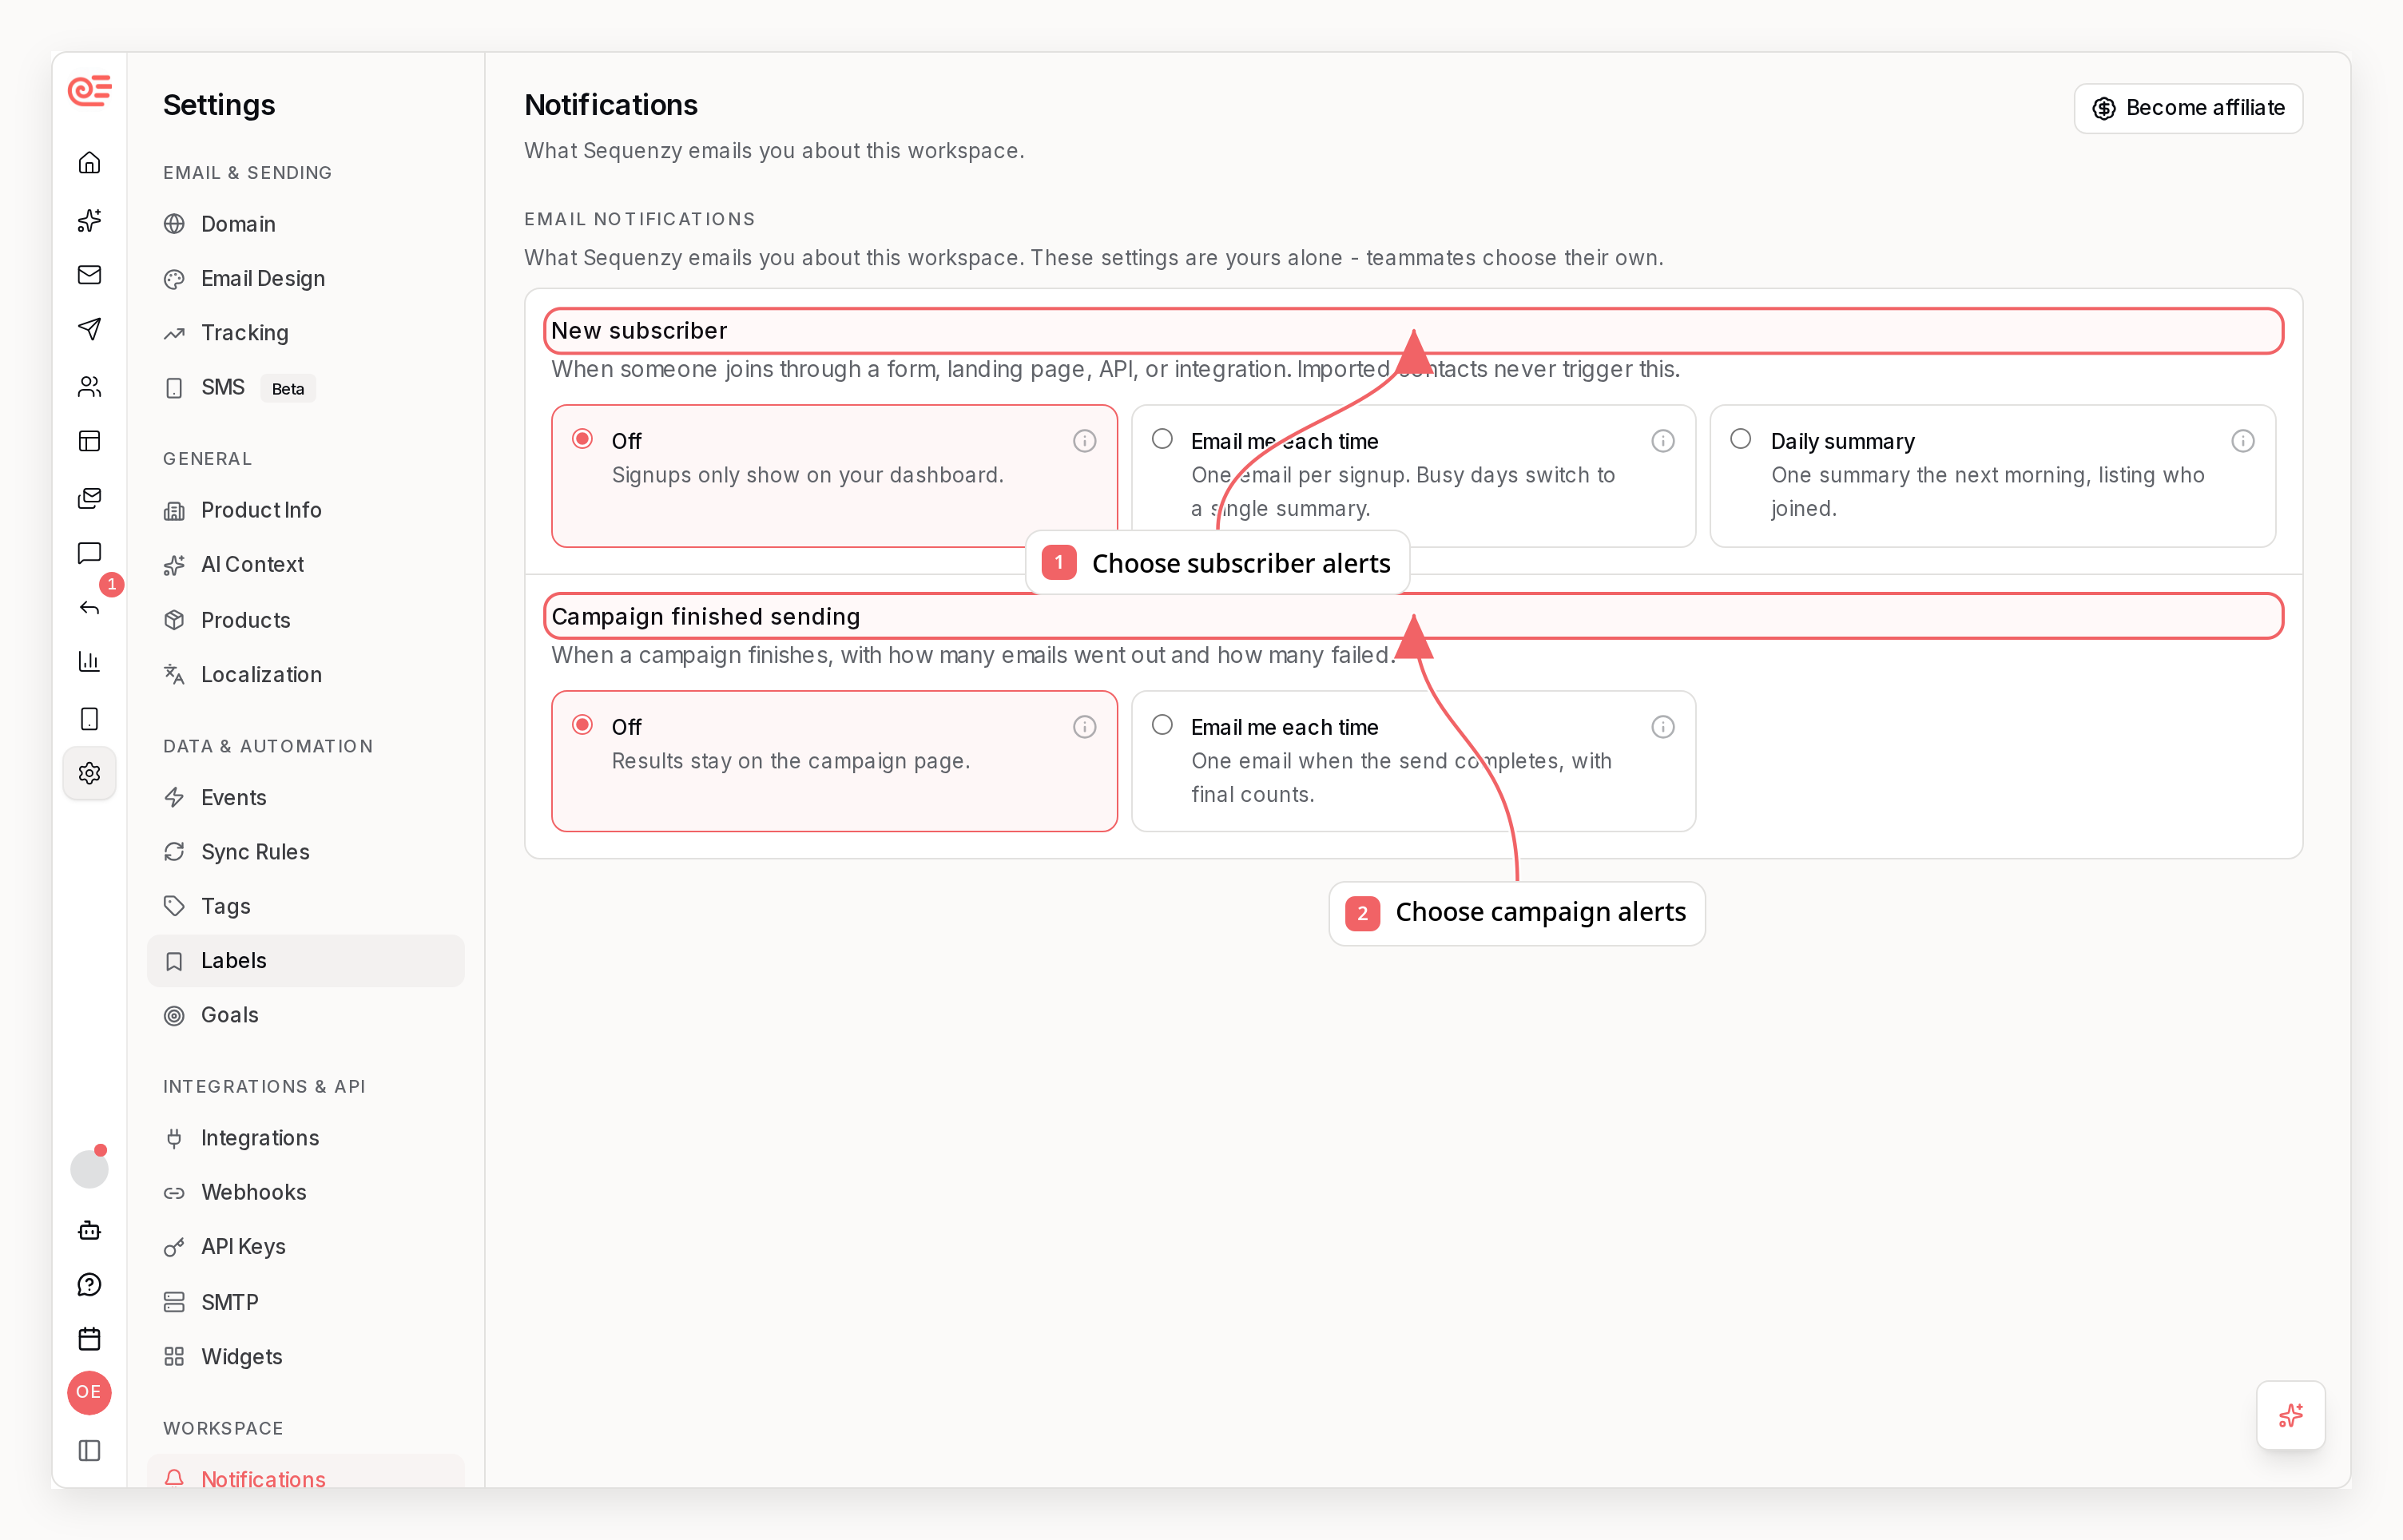Open the help question mark icon
The image size is (2403, 1540).
click(89, 1285)
